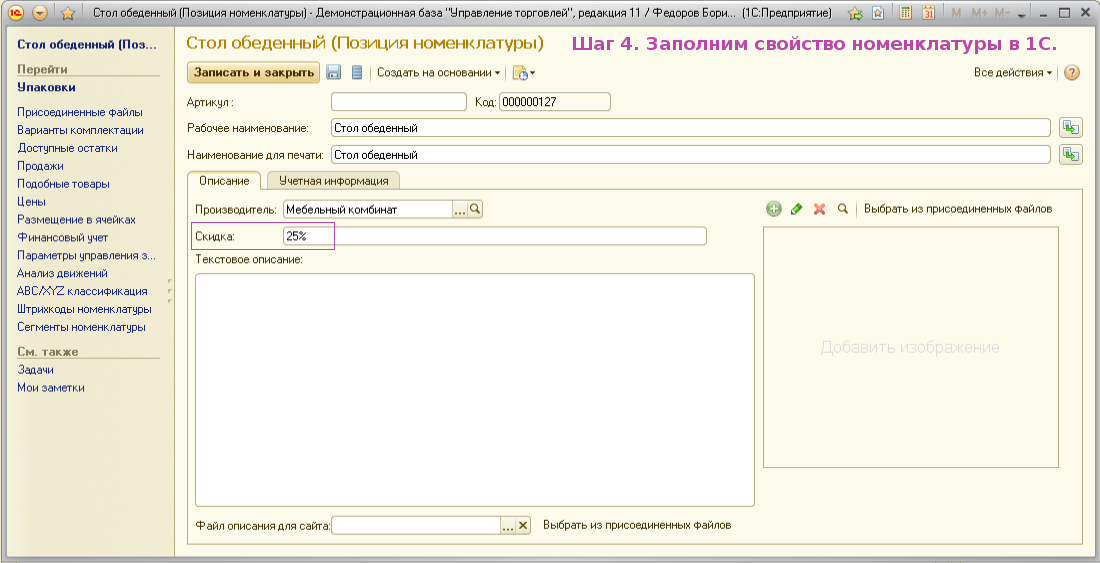The width and height of the screenshot is (1100, 563).
Task: Click the magnifier next to Производитель field
Action: coord(476,209)
